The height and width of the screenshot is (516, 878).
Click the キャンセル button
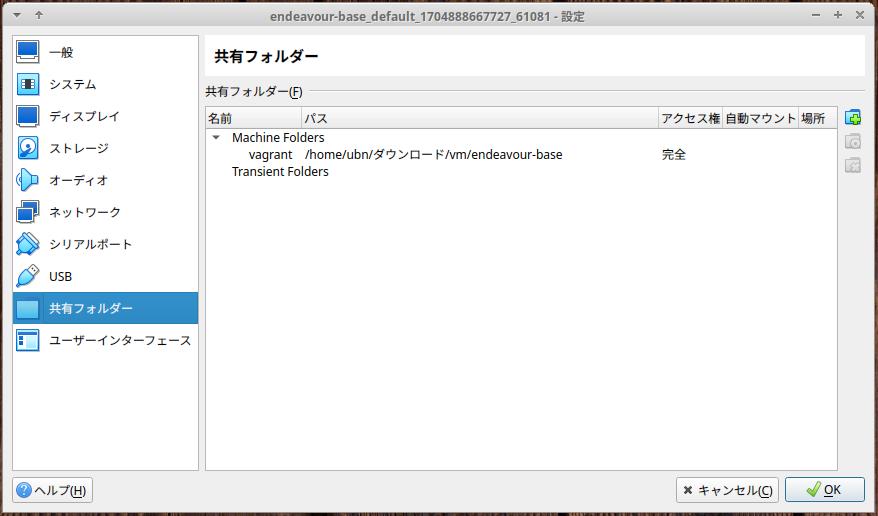click(727, 490)
